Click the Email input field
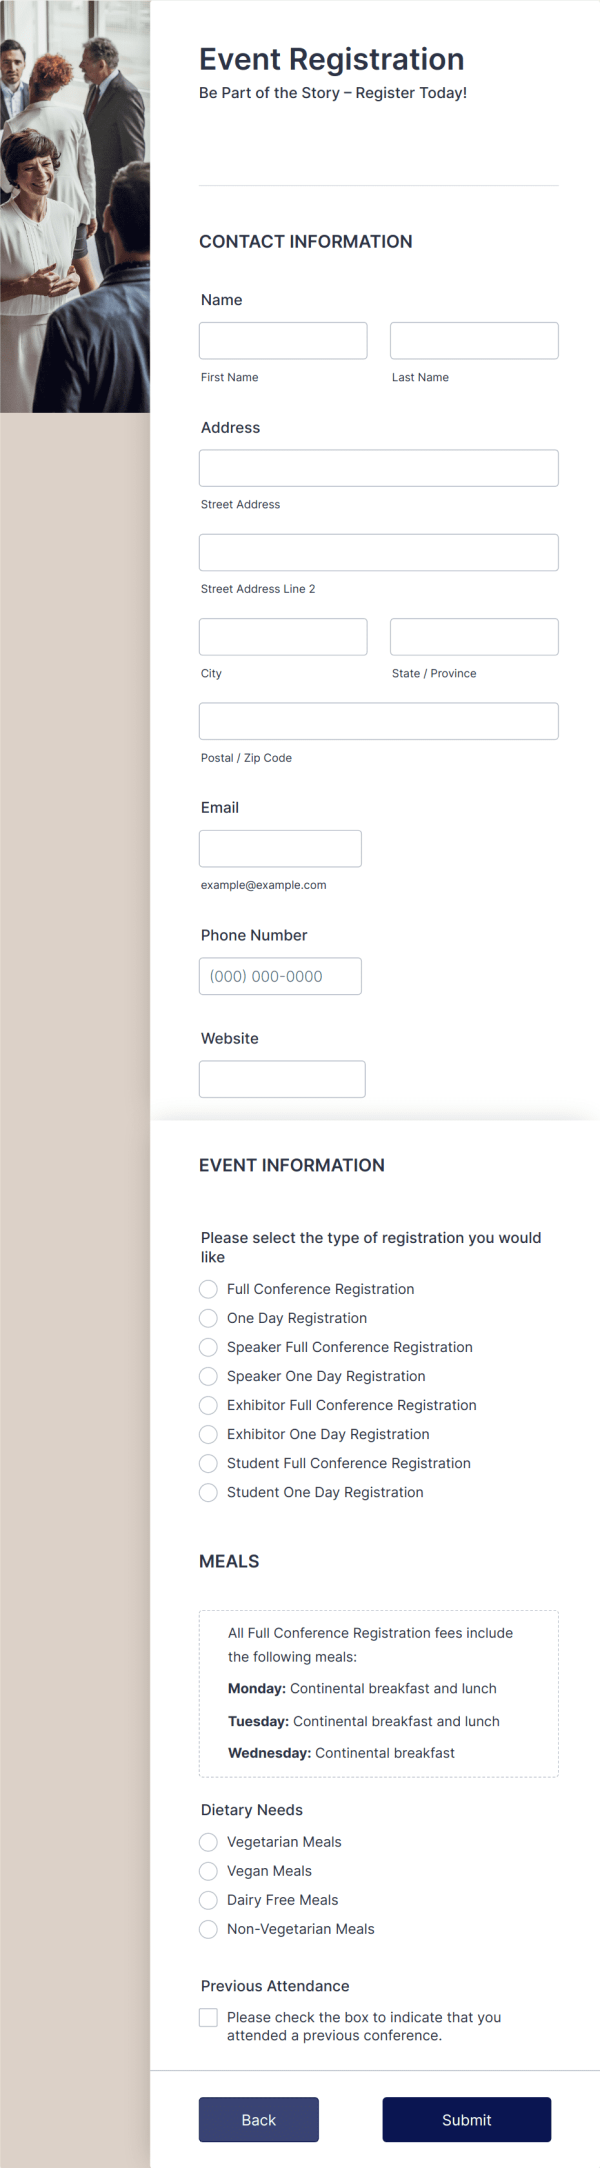The width and height of the screenshot is (600, 2168). tap(280, 848)
